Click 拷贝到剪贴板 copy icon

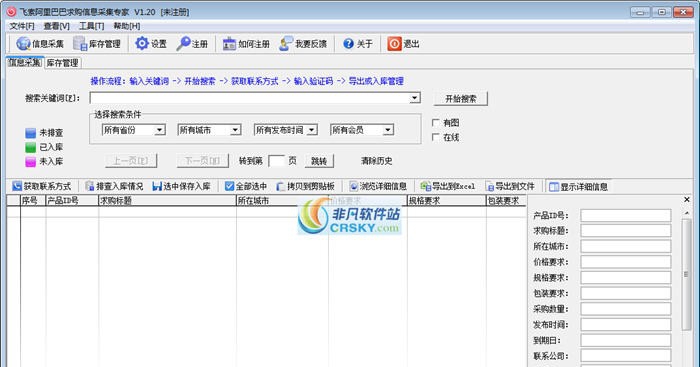[x=280, y=186]
